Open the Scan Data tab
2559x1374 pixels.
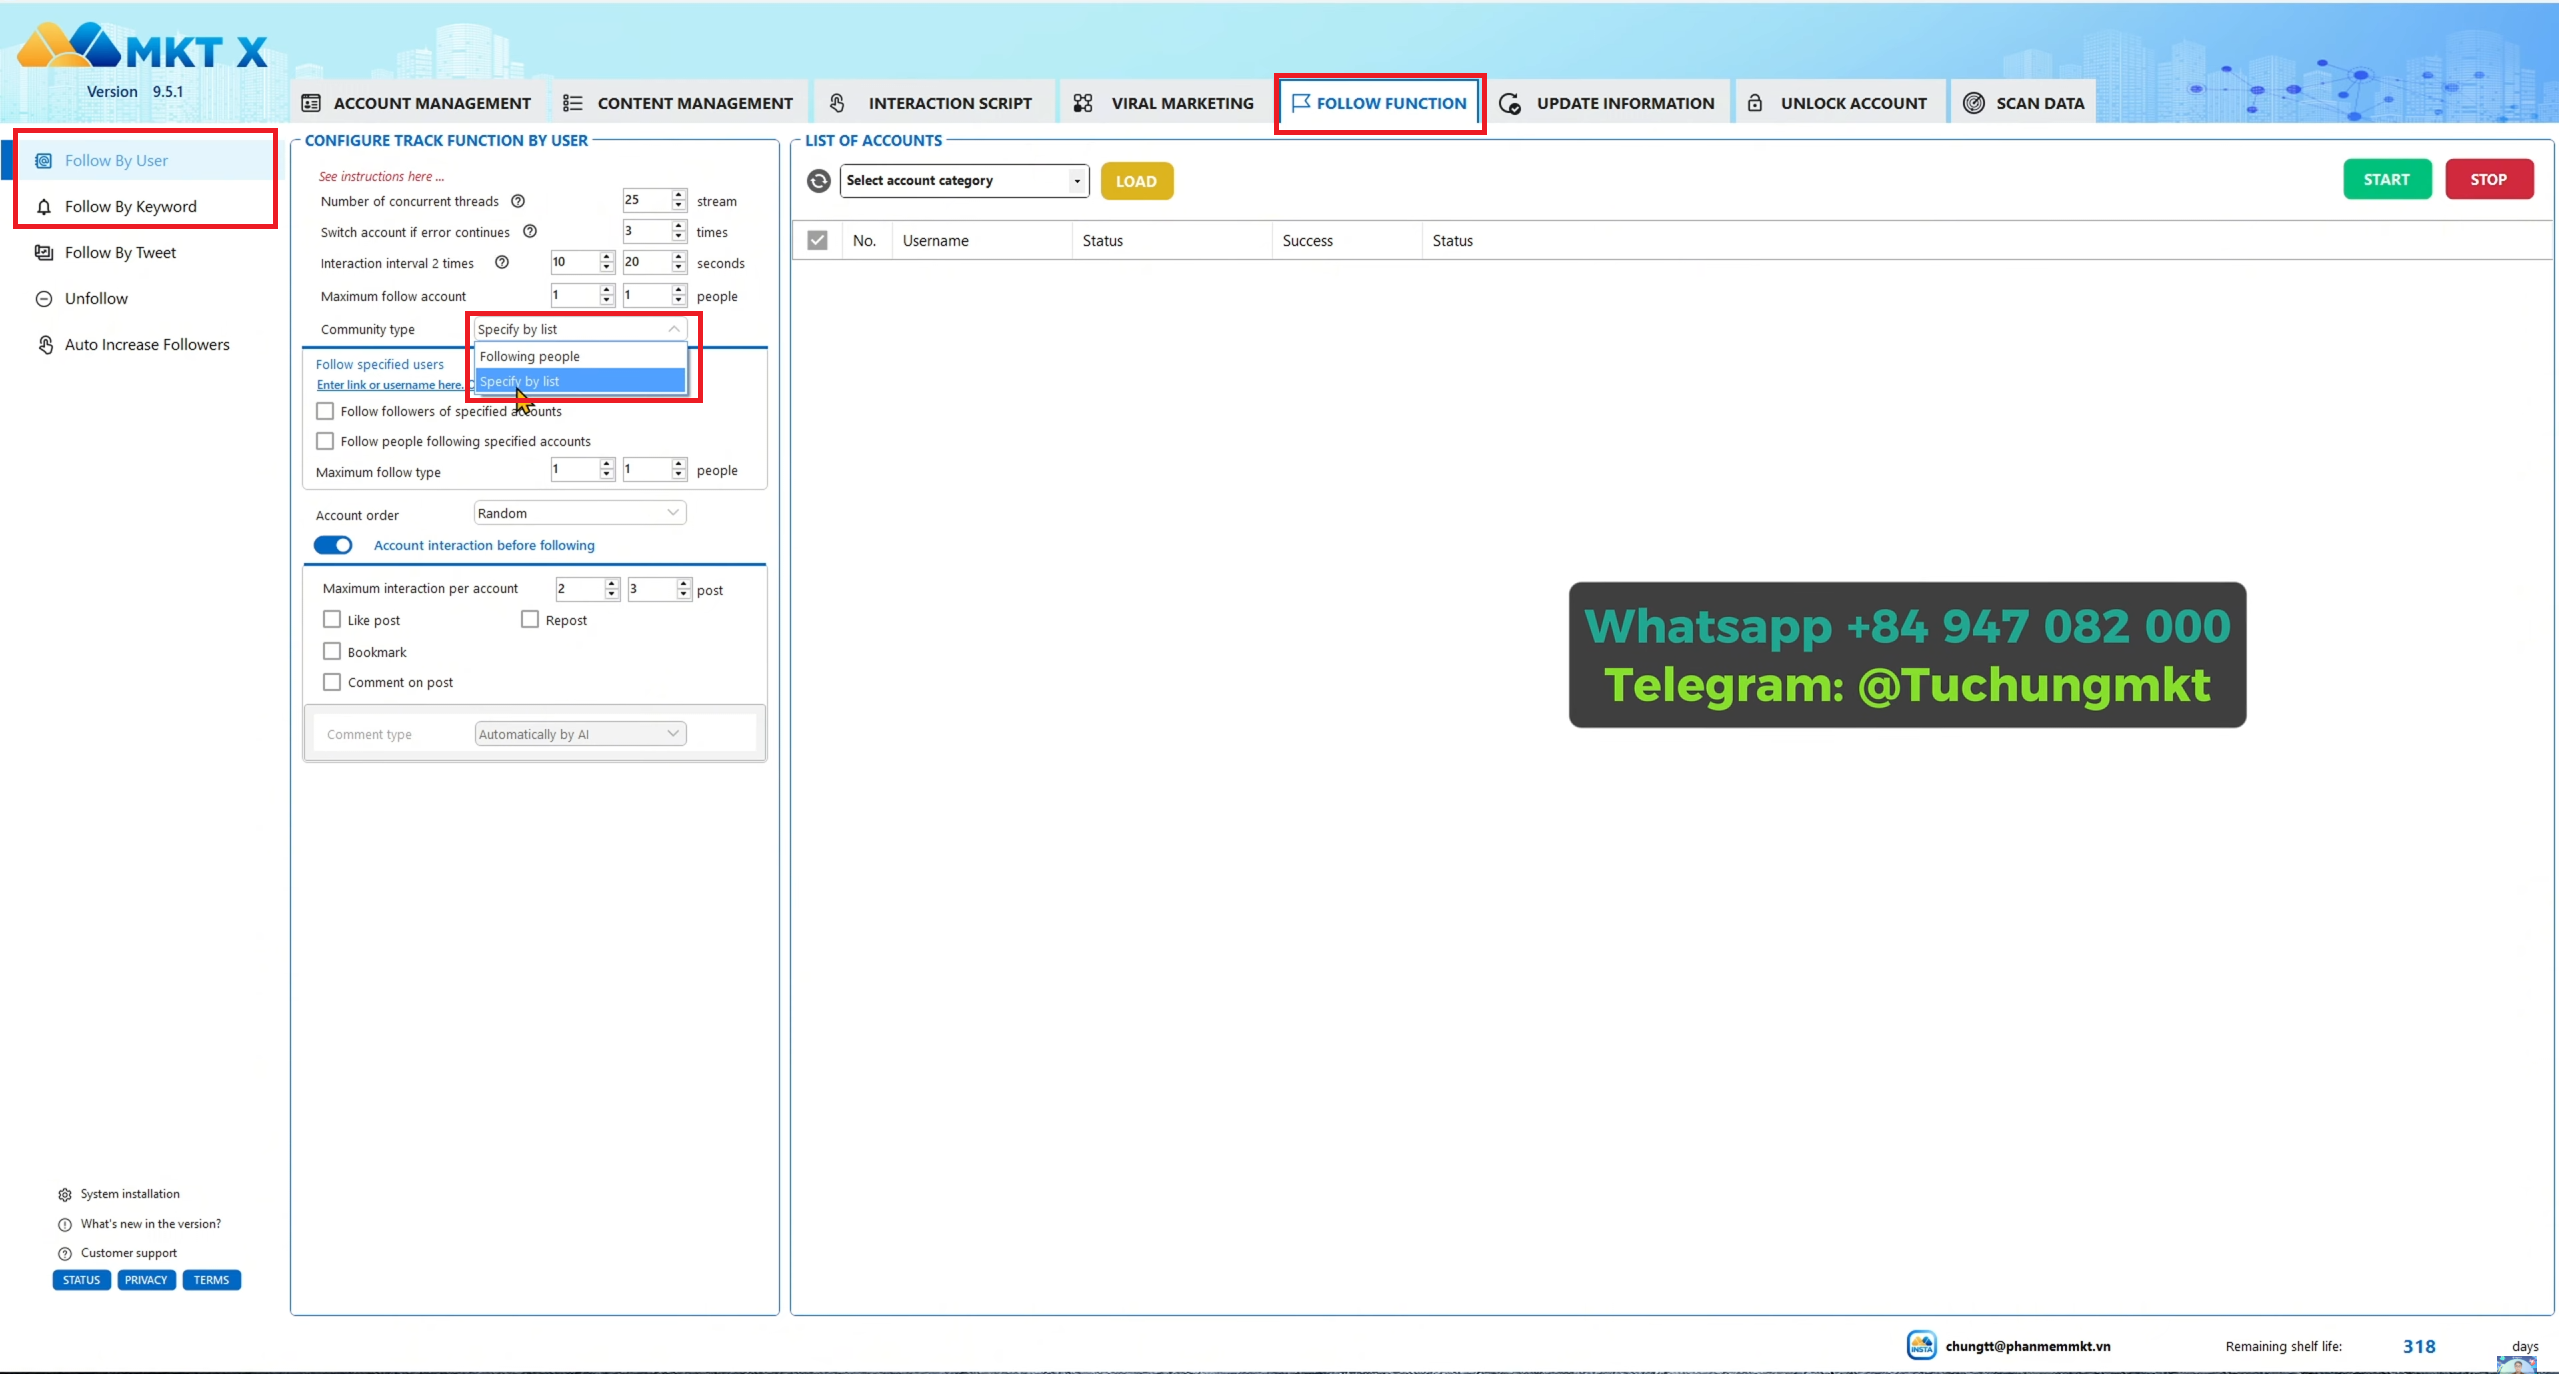click(2024, 103)
